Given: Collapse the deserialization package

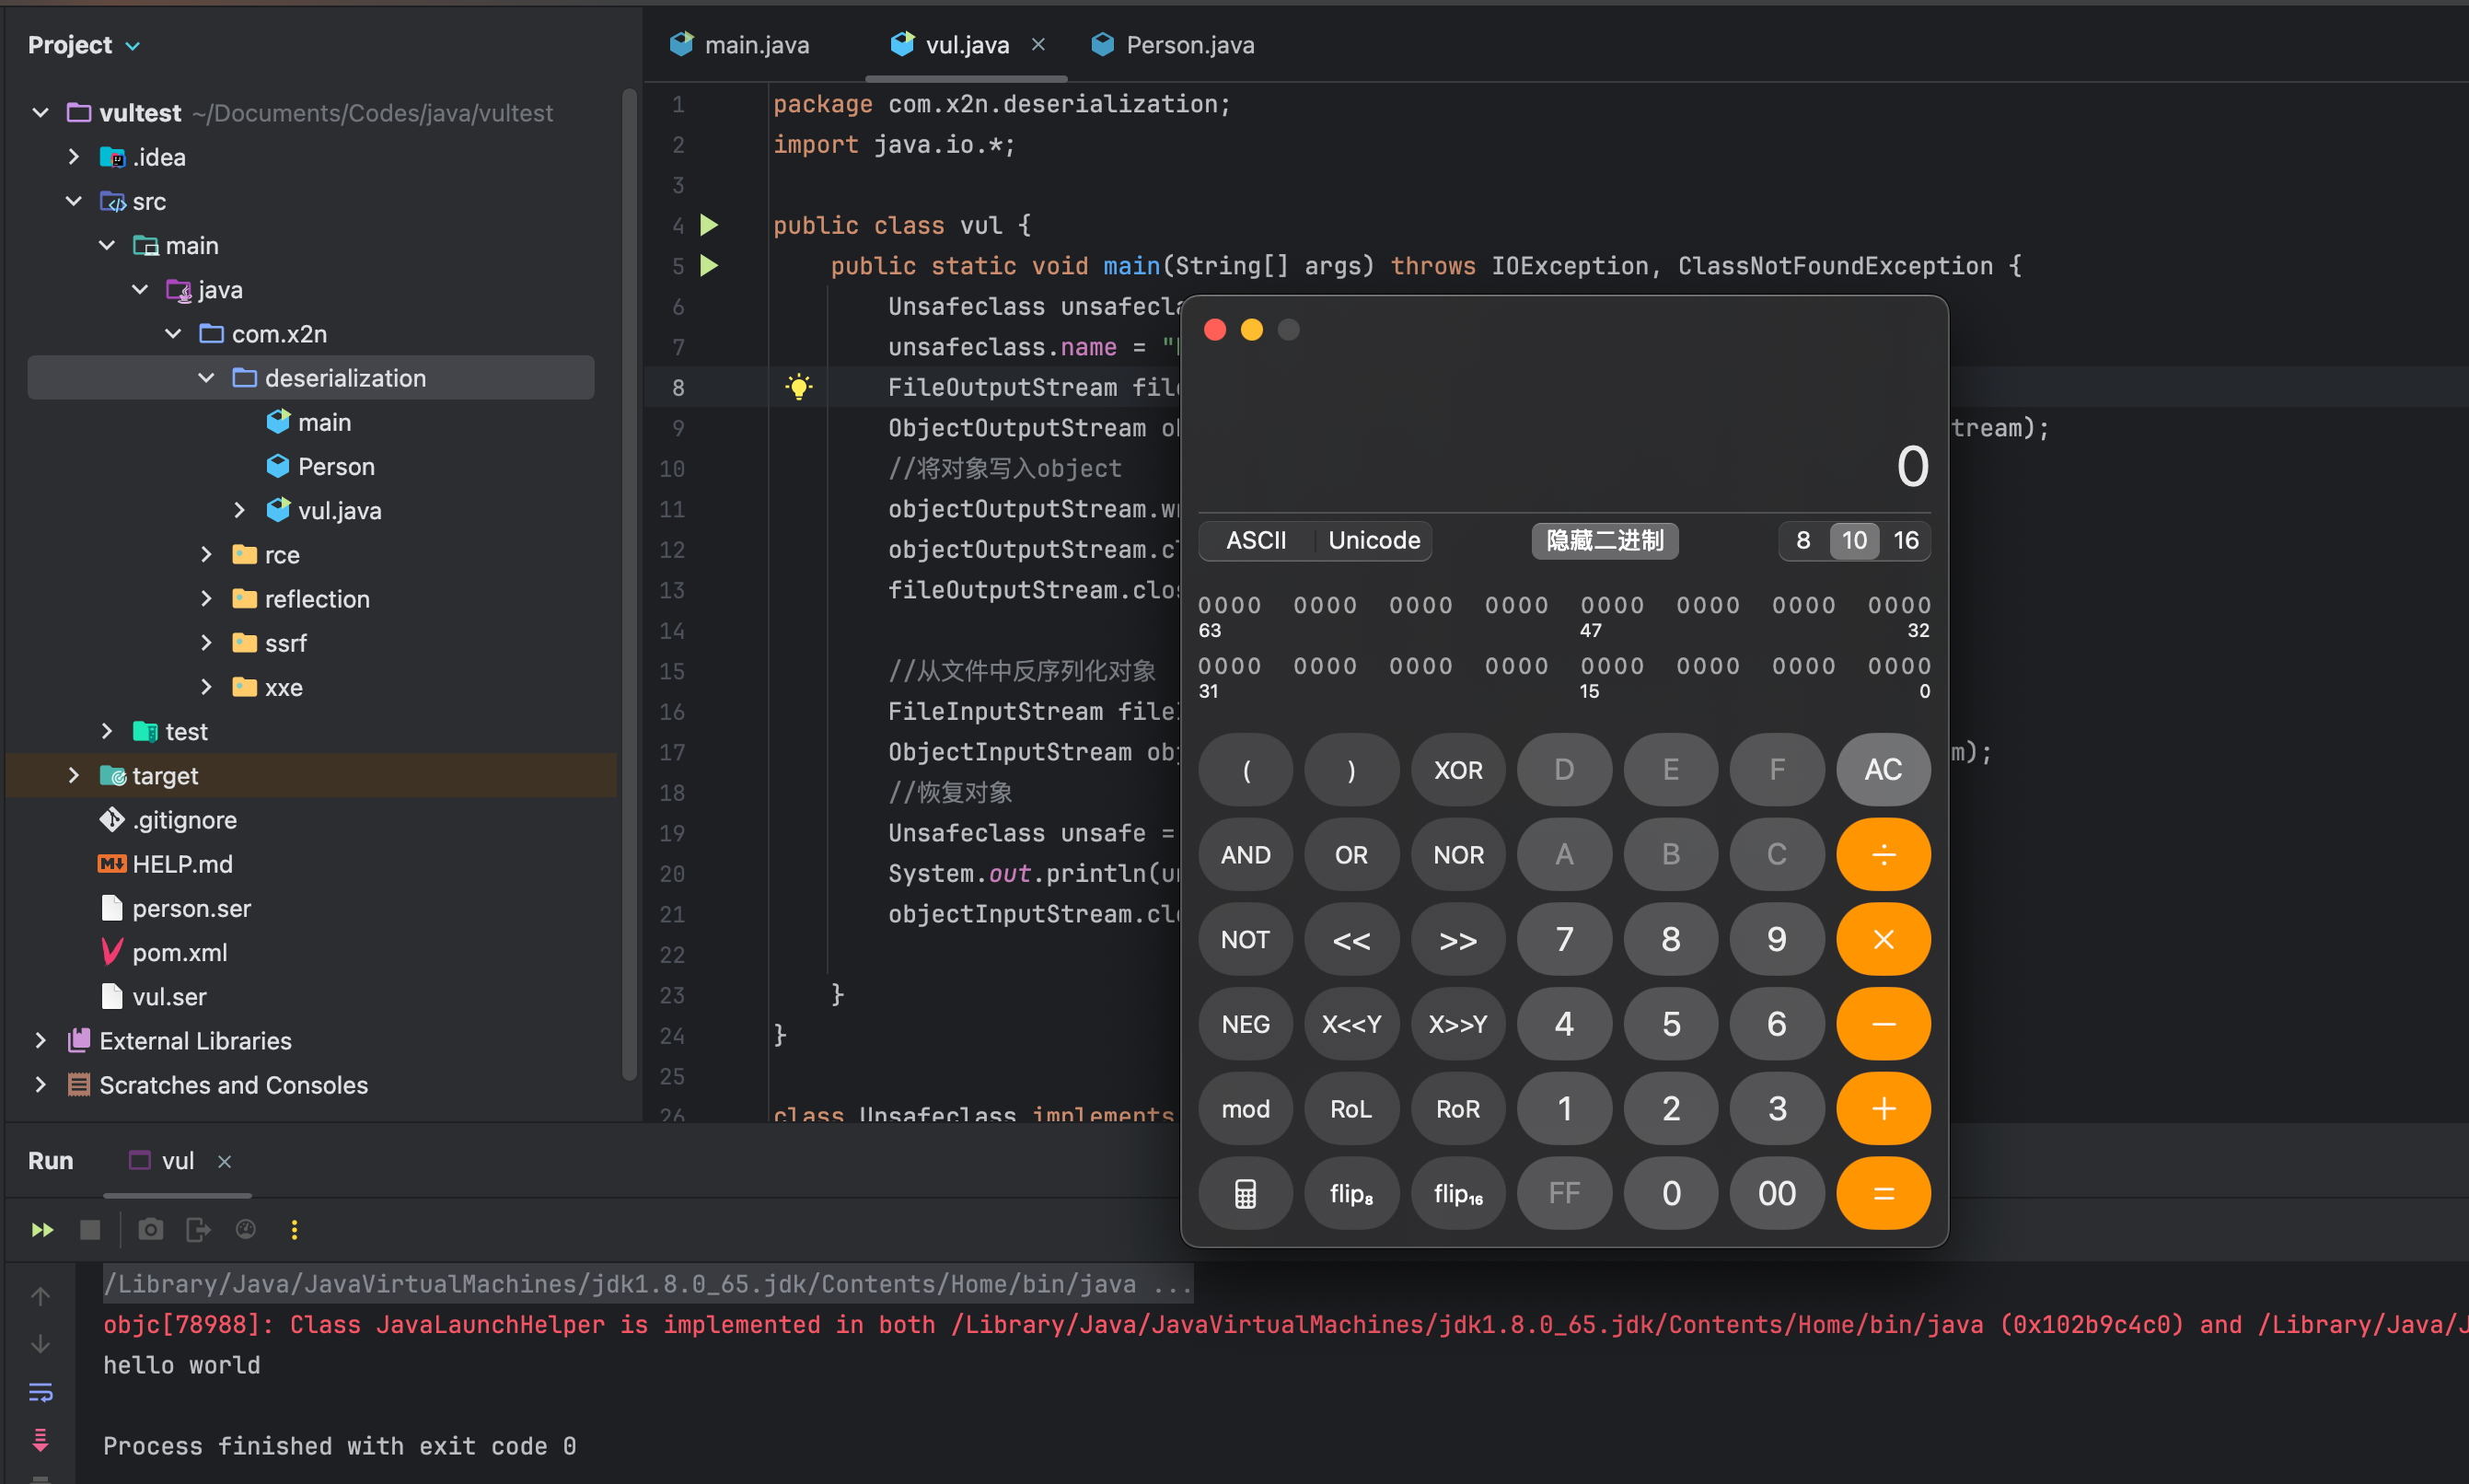Looking at the screenshot, I should pyautogui.click(x=206, y=378).
